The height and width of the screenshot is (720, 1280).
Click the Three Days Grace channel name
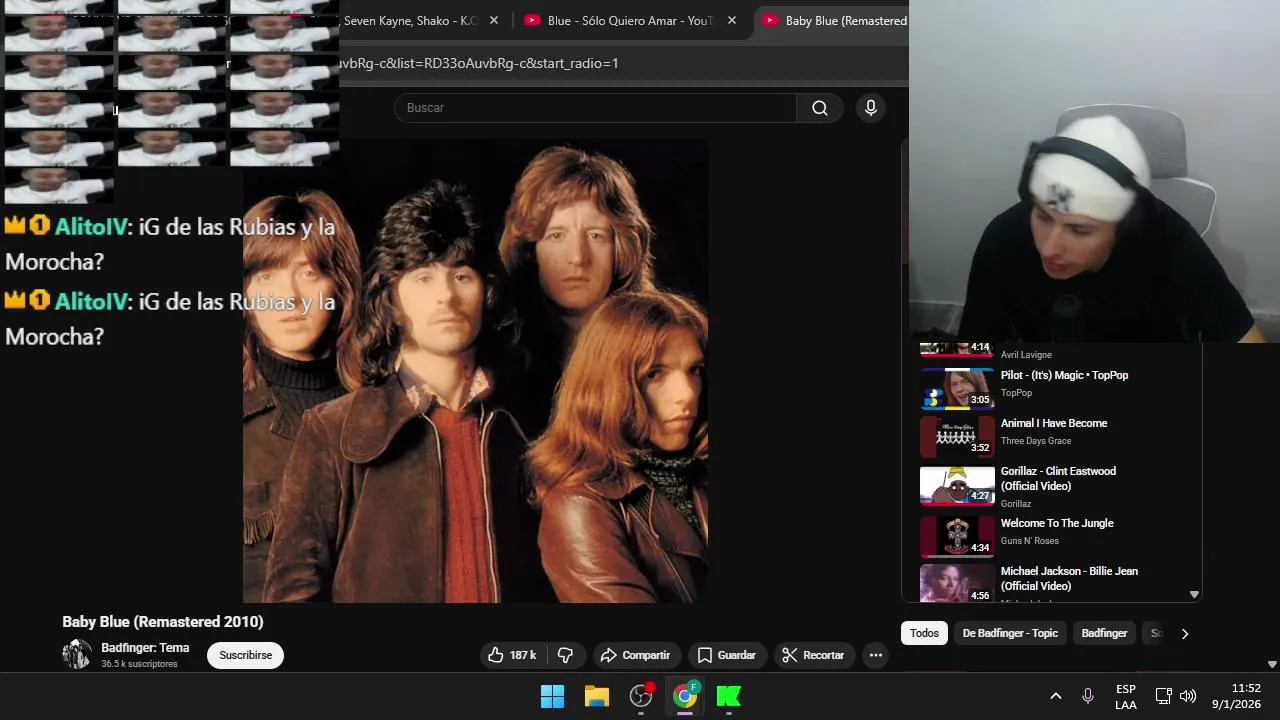coord(1036,441)
